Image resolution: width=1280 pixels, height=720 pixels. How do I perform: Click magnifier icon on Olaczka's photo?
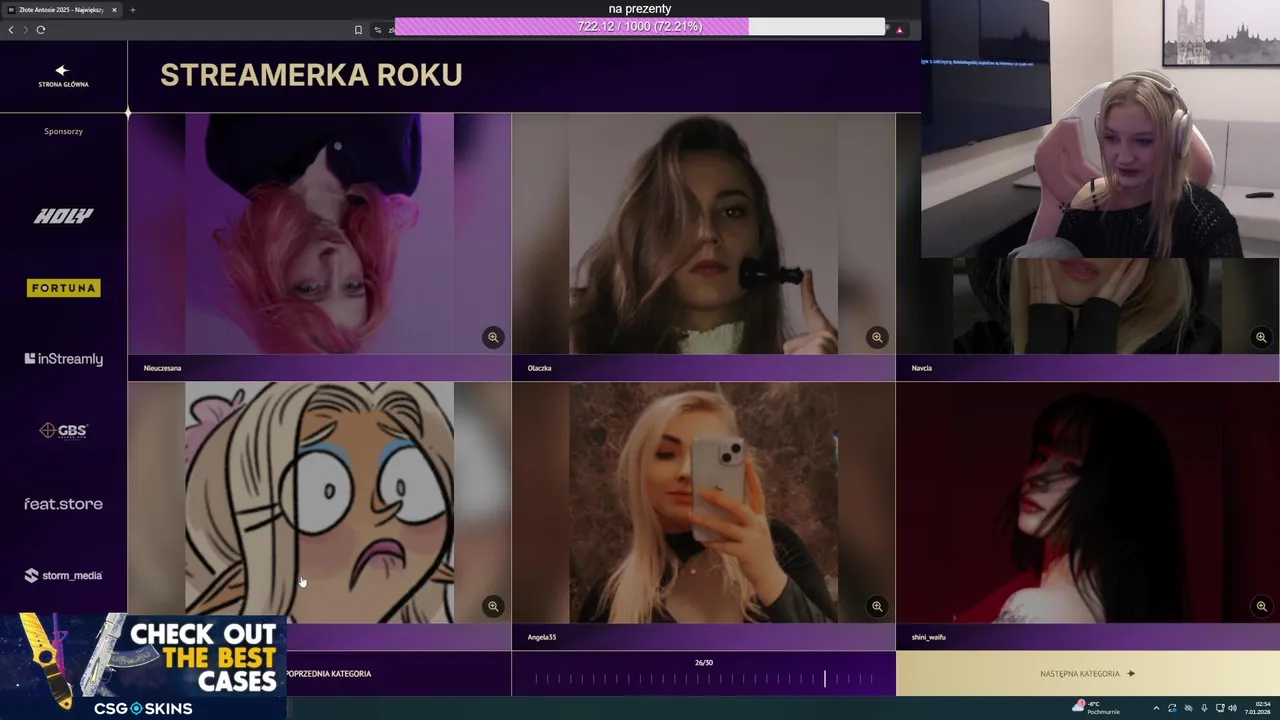pos(877,338)
